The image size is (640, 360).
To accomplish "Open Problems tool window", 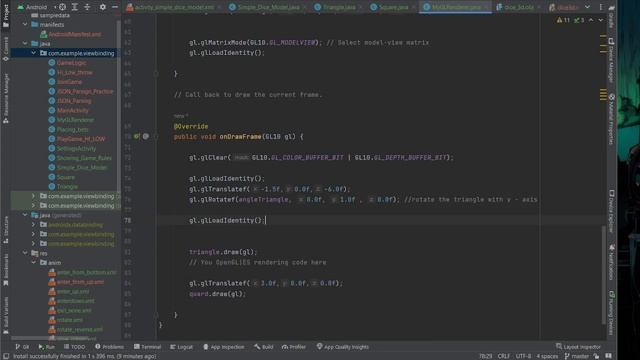I will pyautogui.click(x=109, y=347).
